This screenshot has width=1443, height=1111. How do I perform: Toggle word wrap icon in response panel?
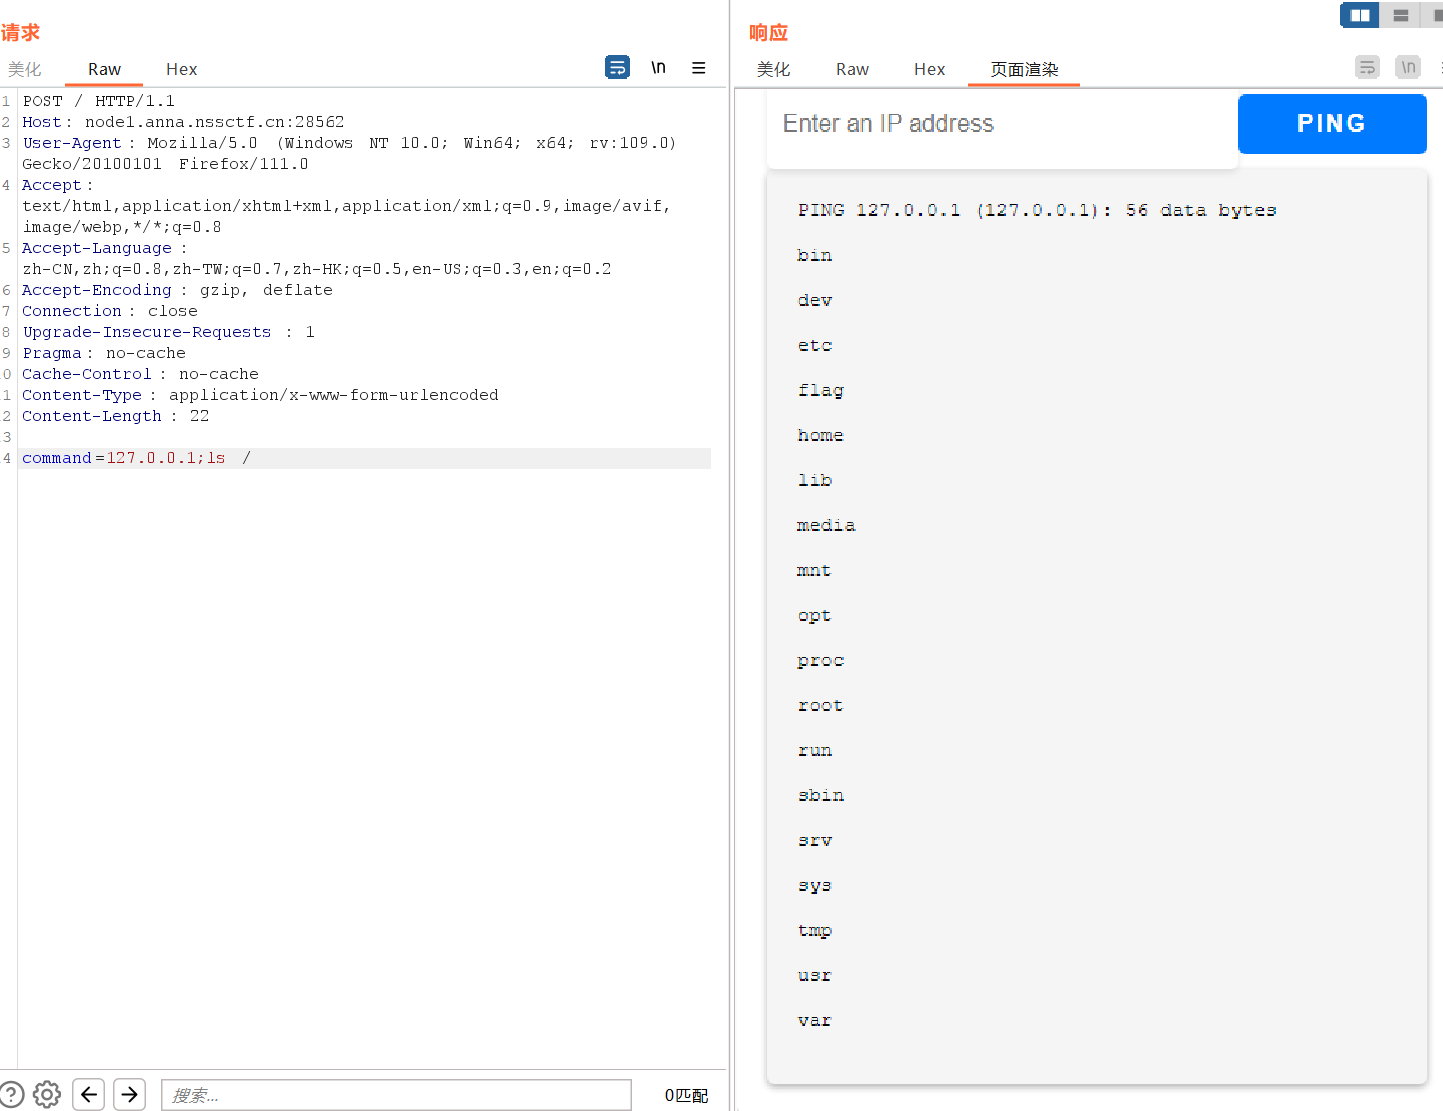click(x=1367, y=67)
